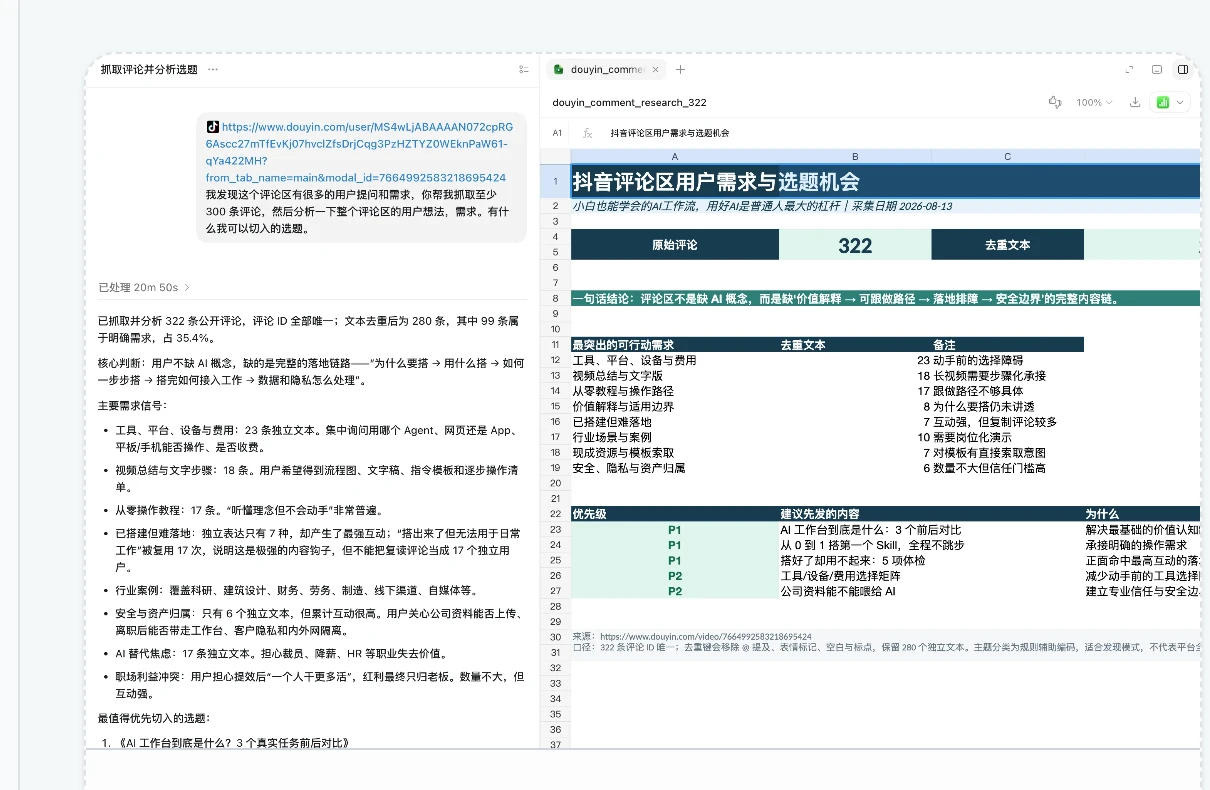
Task: Open the three-dot menu beside 抓取评论并分析选题
Action: pos(213,70)
